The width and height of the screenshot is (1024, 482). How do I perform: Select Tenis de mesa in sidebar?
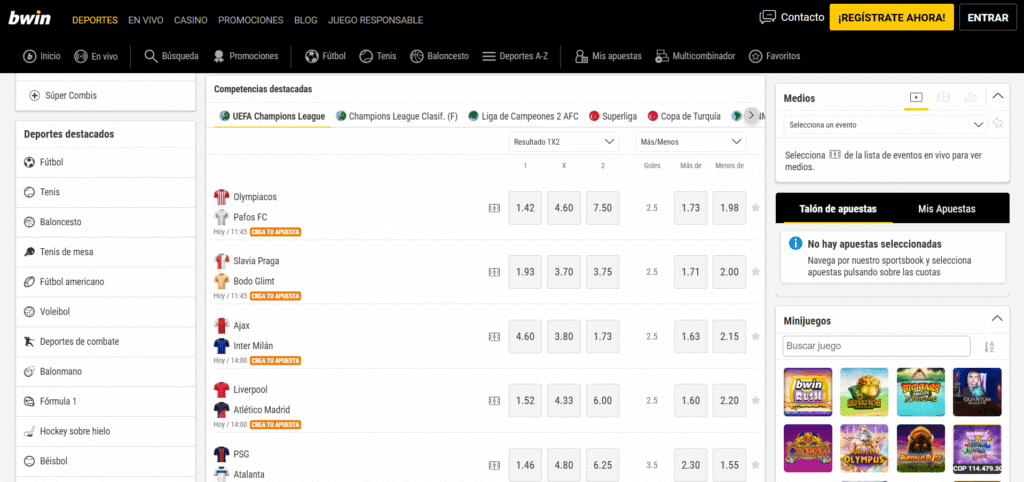click(x=106, y=251)
